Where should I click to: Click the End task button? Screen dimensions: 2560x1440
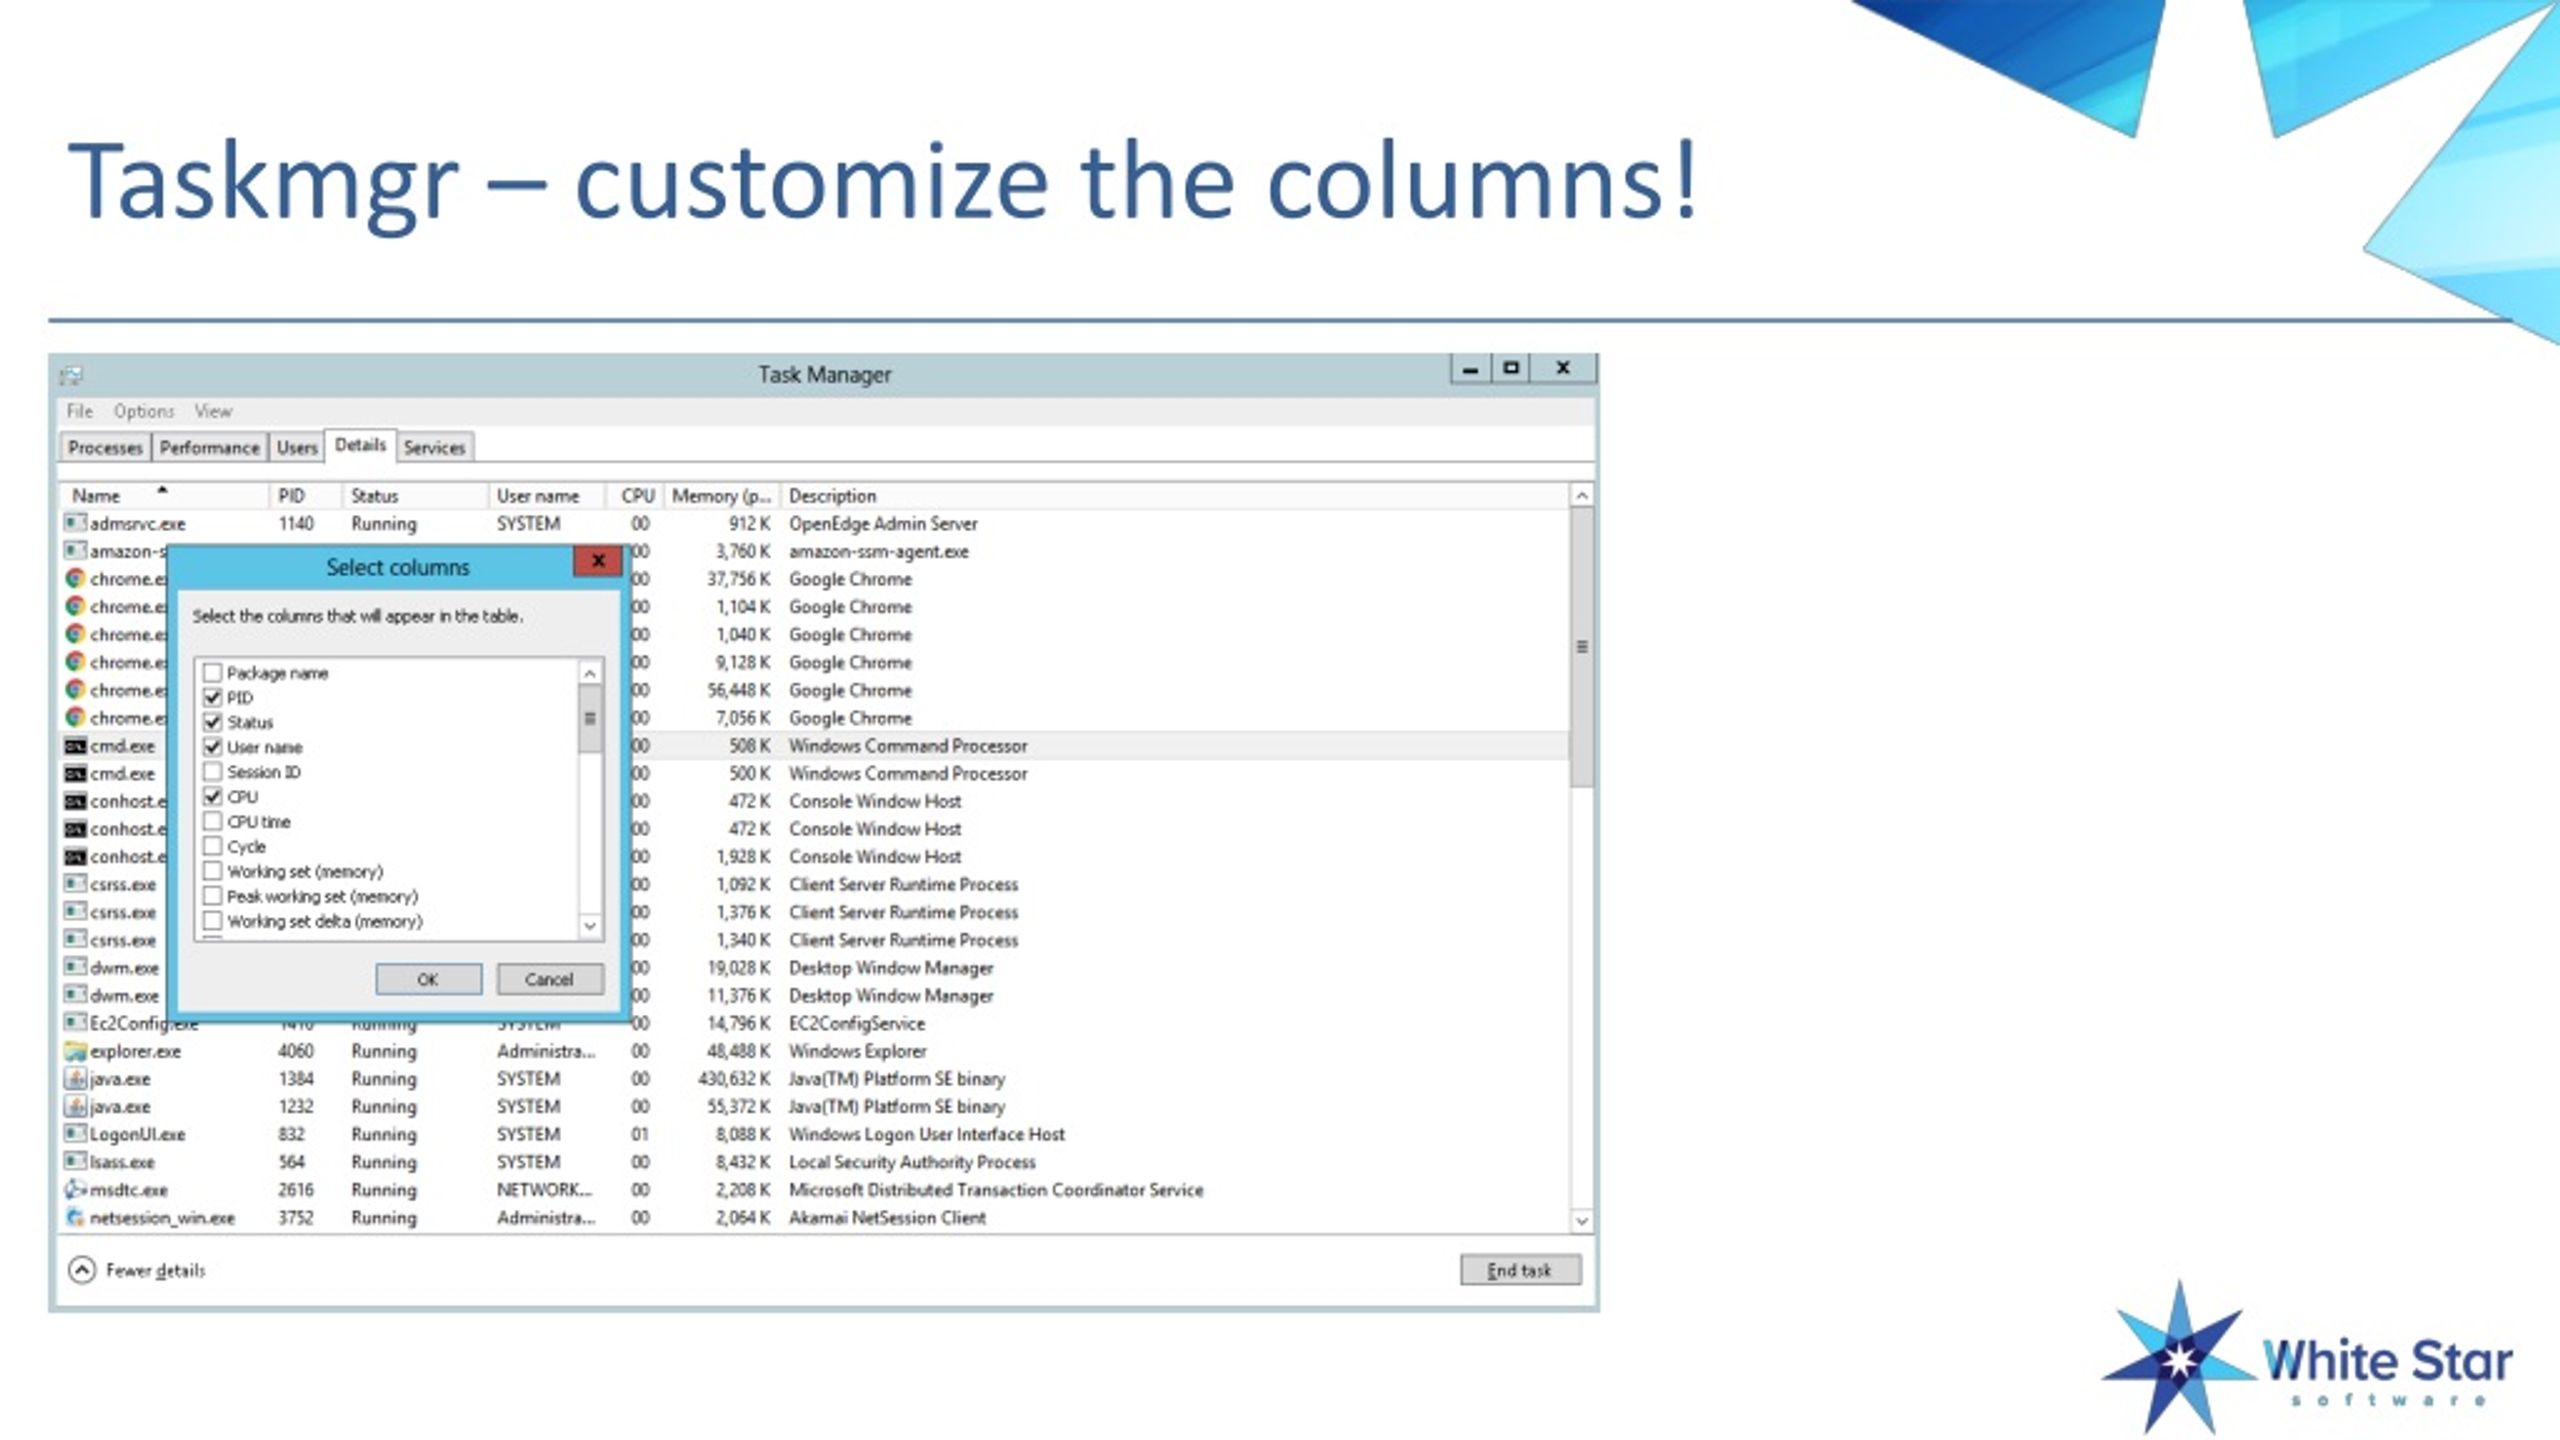[1520, 1270]
